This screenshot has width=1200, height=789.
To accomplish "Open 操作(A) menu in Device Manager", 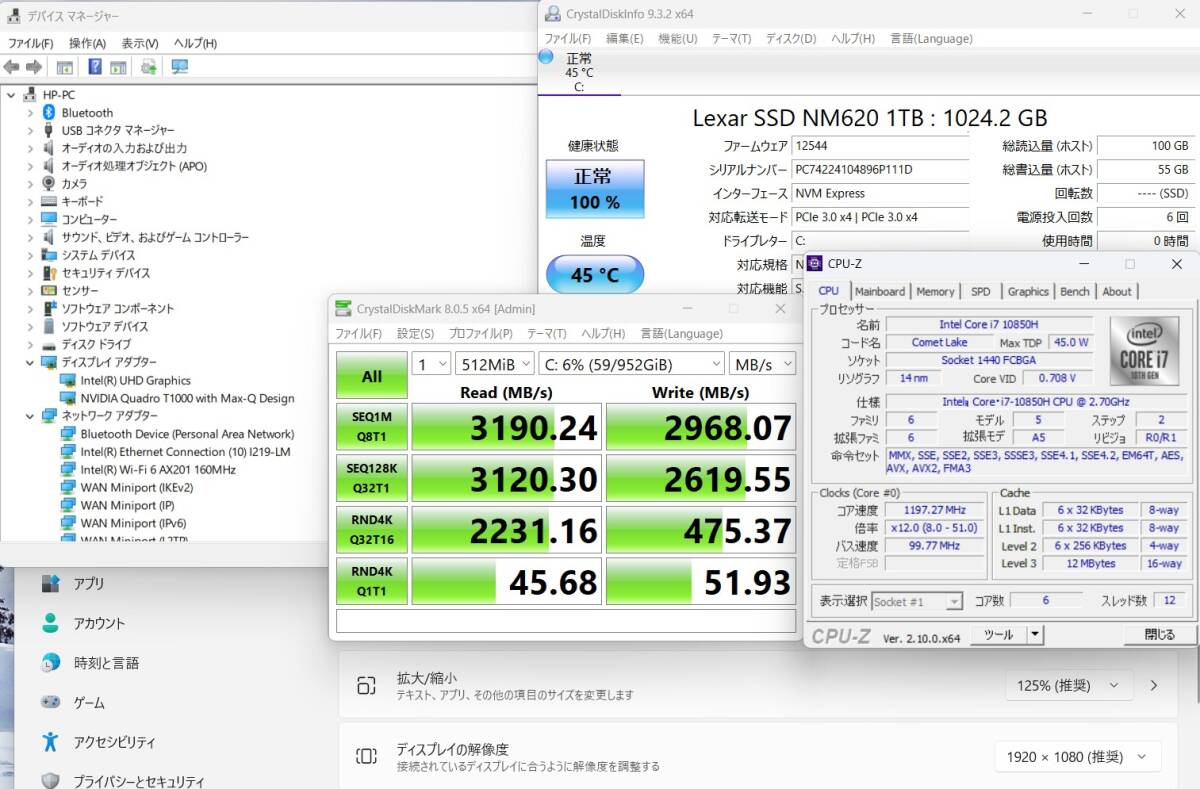I will (x=87, y=43).
